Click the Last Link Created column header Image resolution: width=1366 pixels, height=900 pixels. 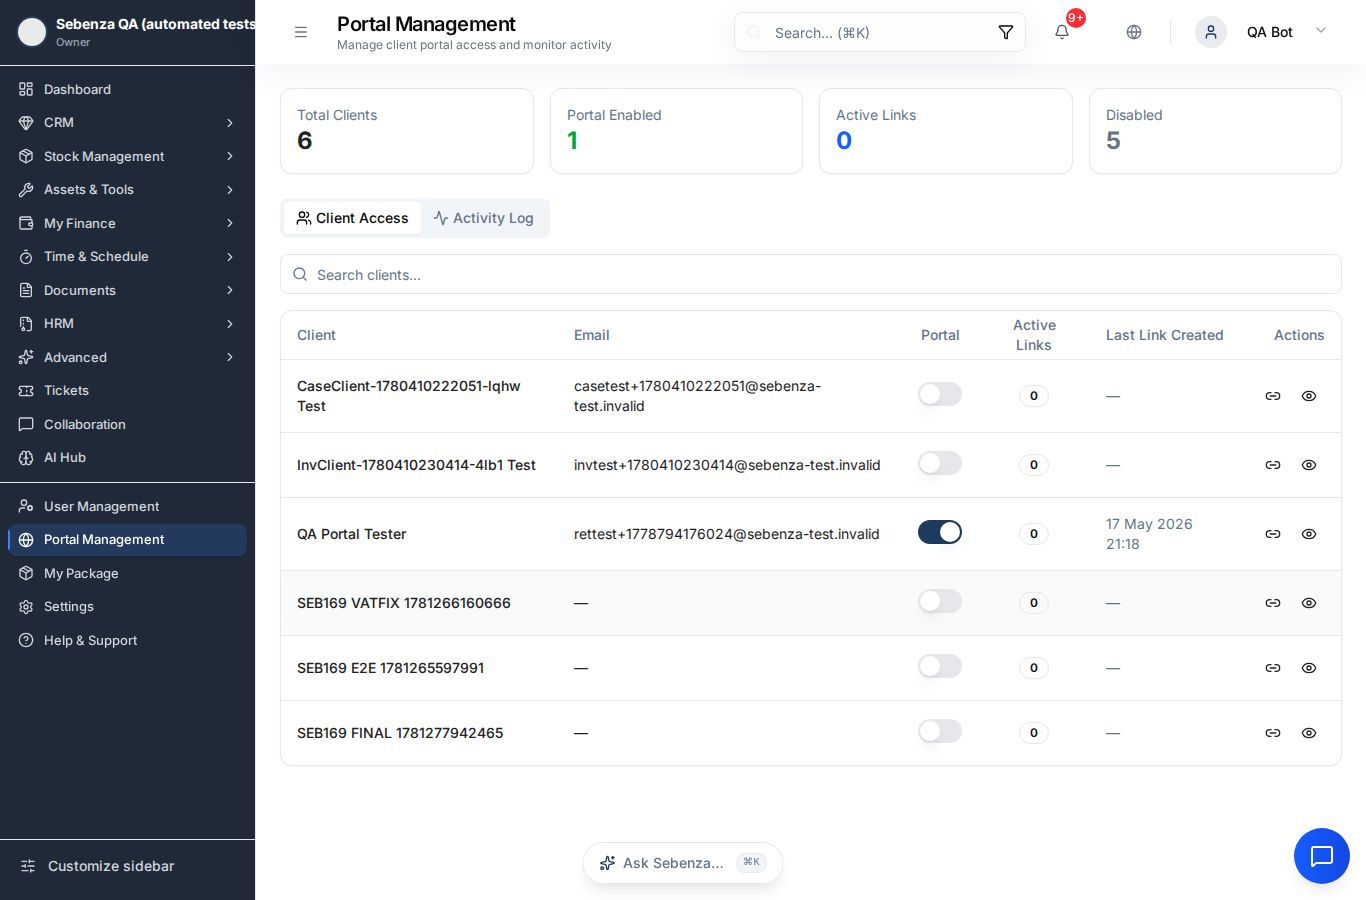pyautogui.click(x=1165, y=335)
